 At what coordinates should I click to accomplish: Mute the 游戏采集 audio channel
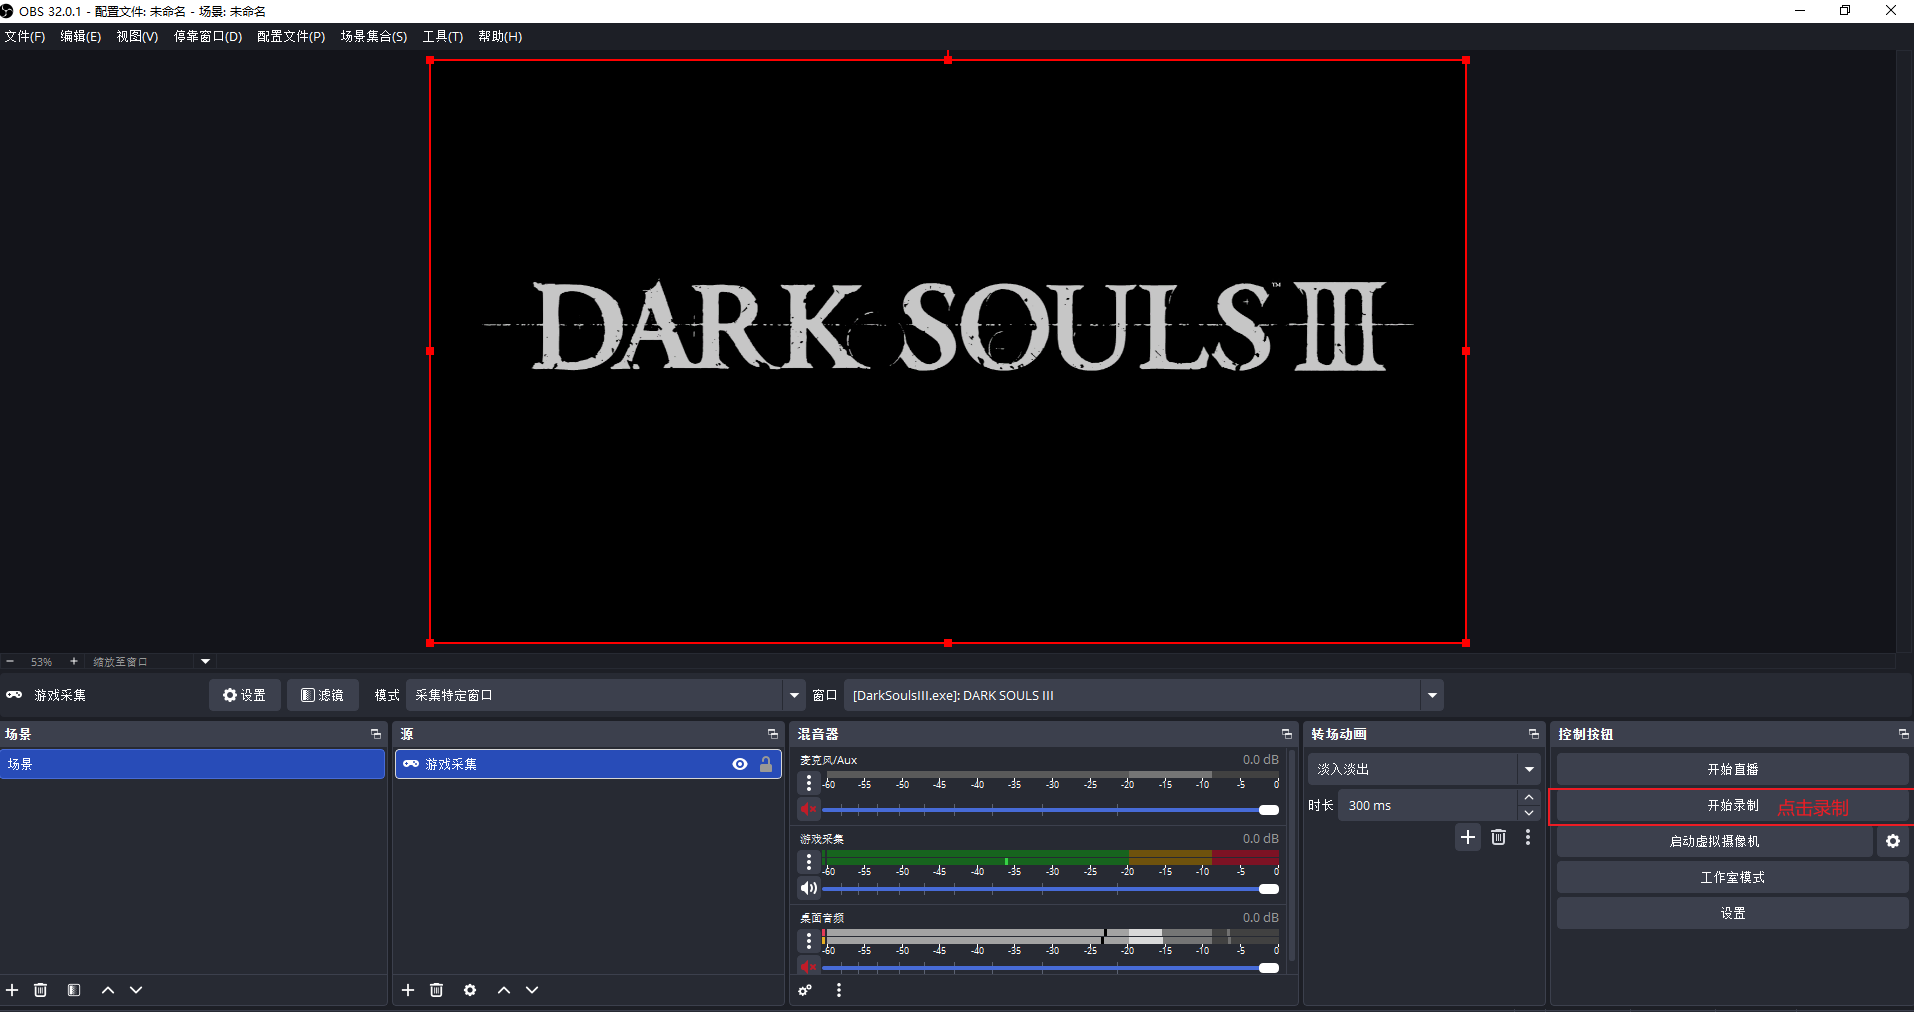point(809,888)
